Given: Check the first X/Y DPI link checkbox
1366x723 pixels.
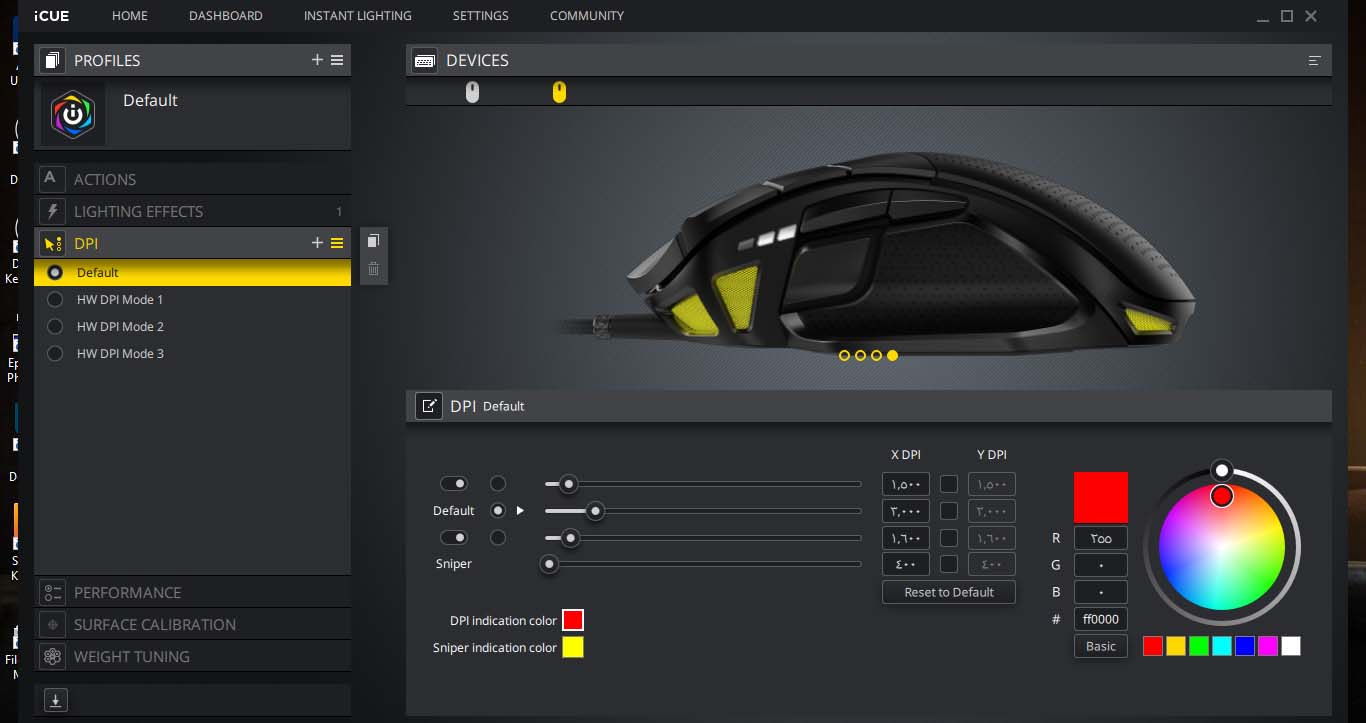Looking at the screenshot, I should (949, 484).
